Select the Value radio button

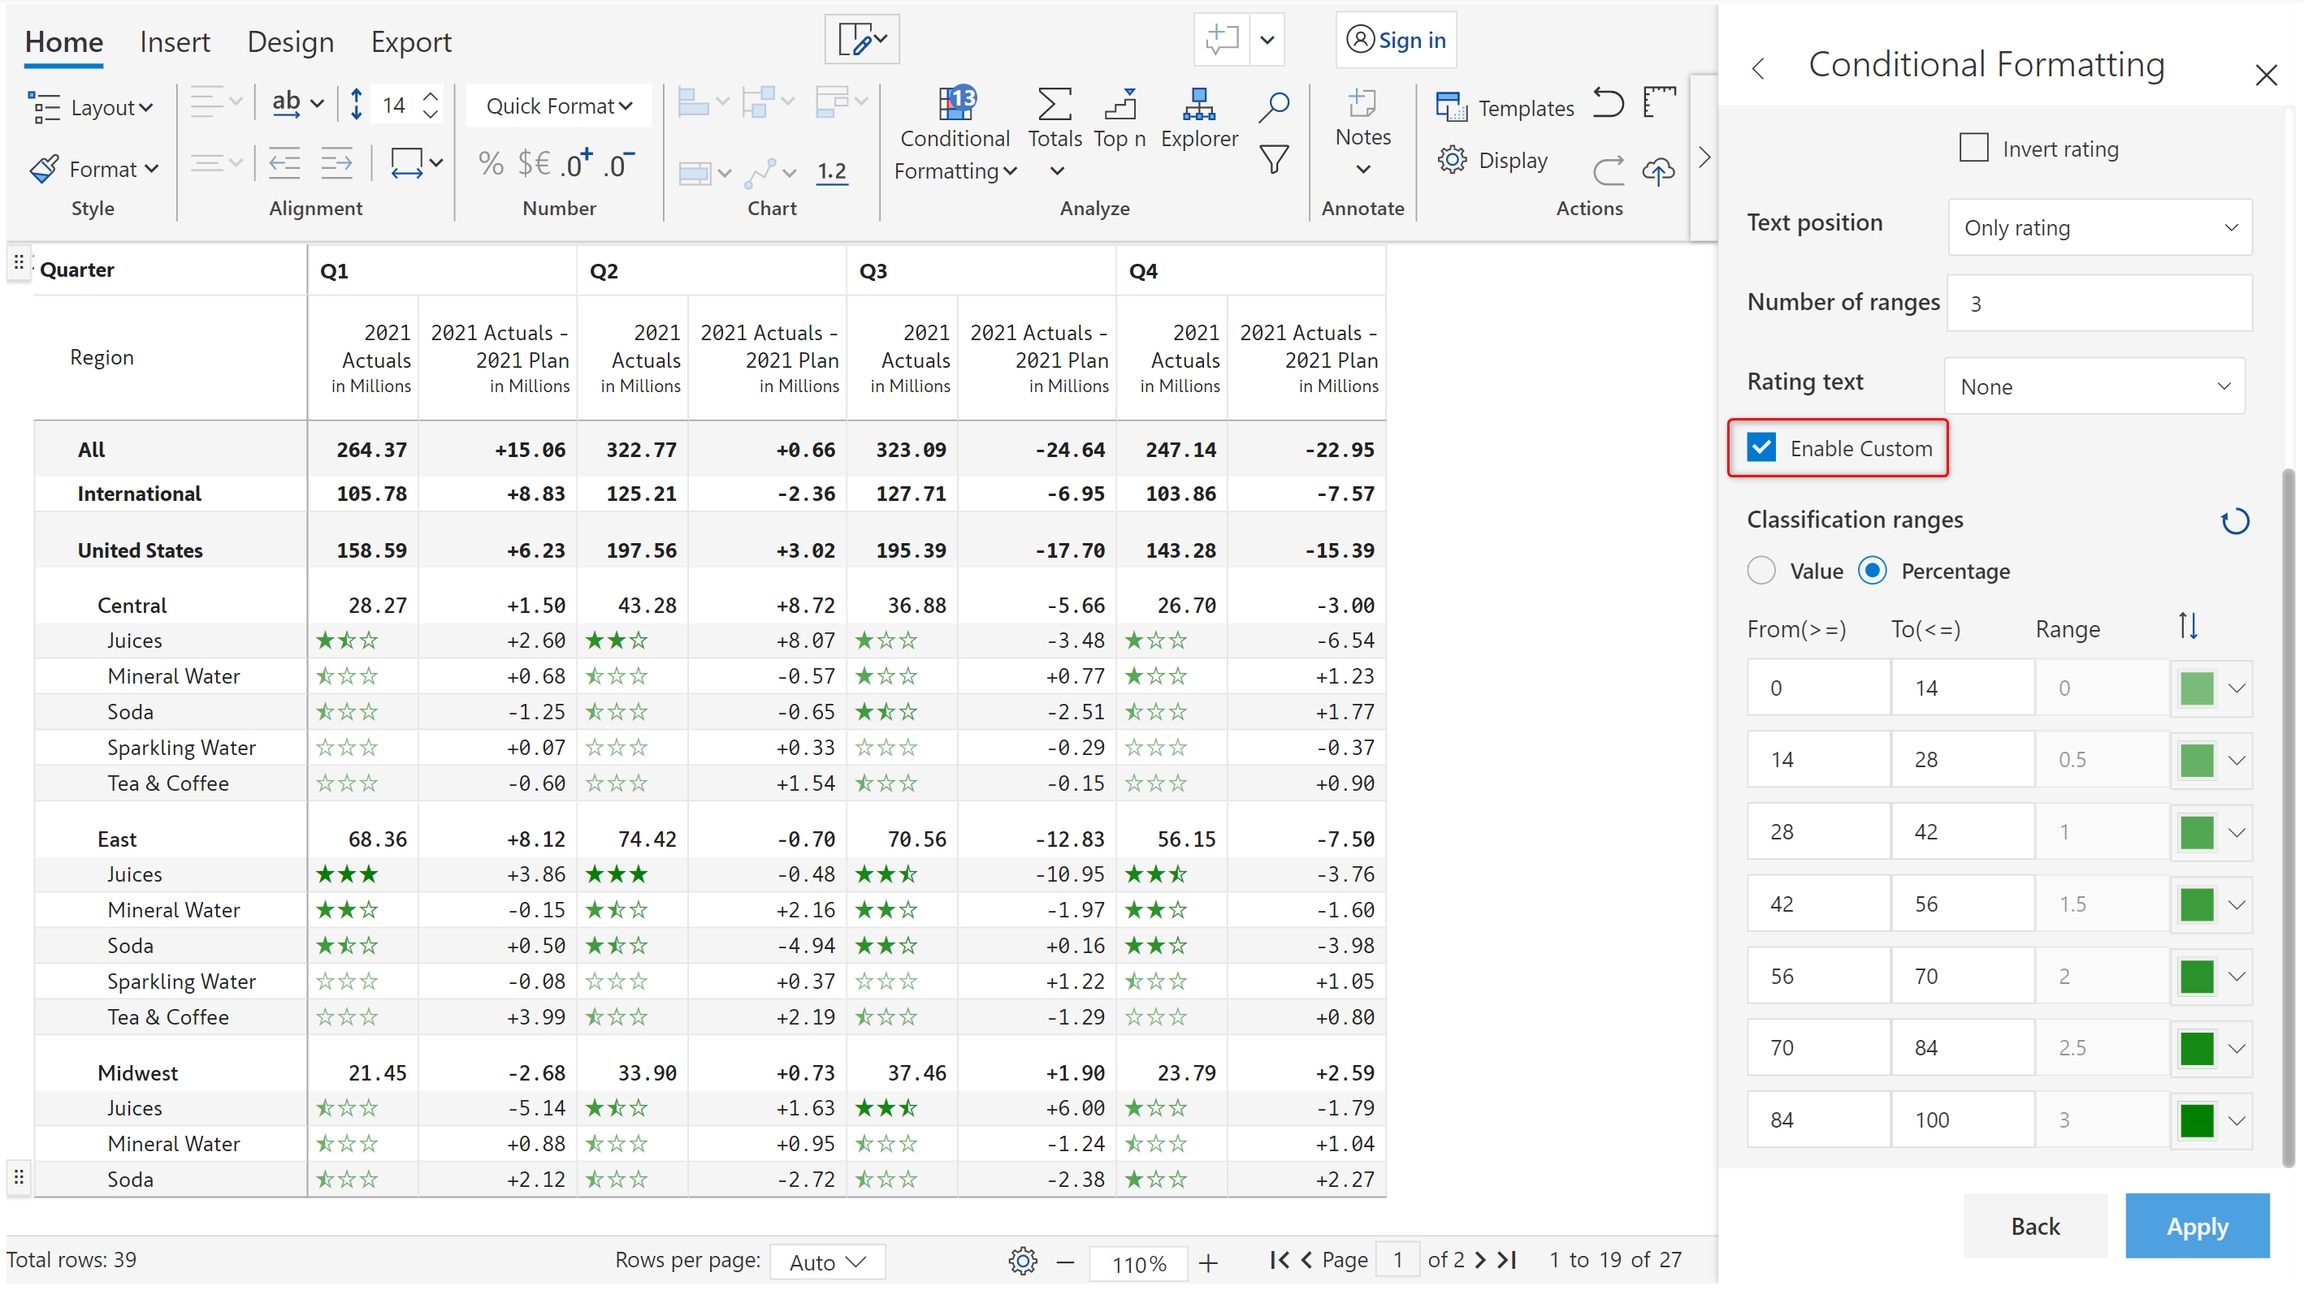click(1762, 571)
